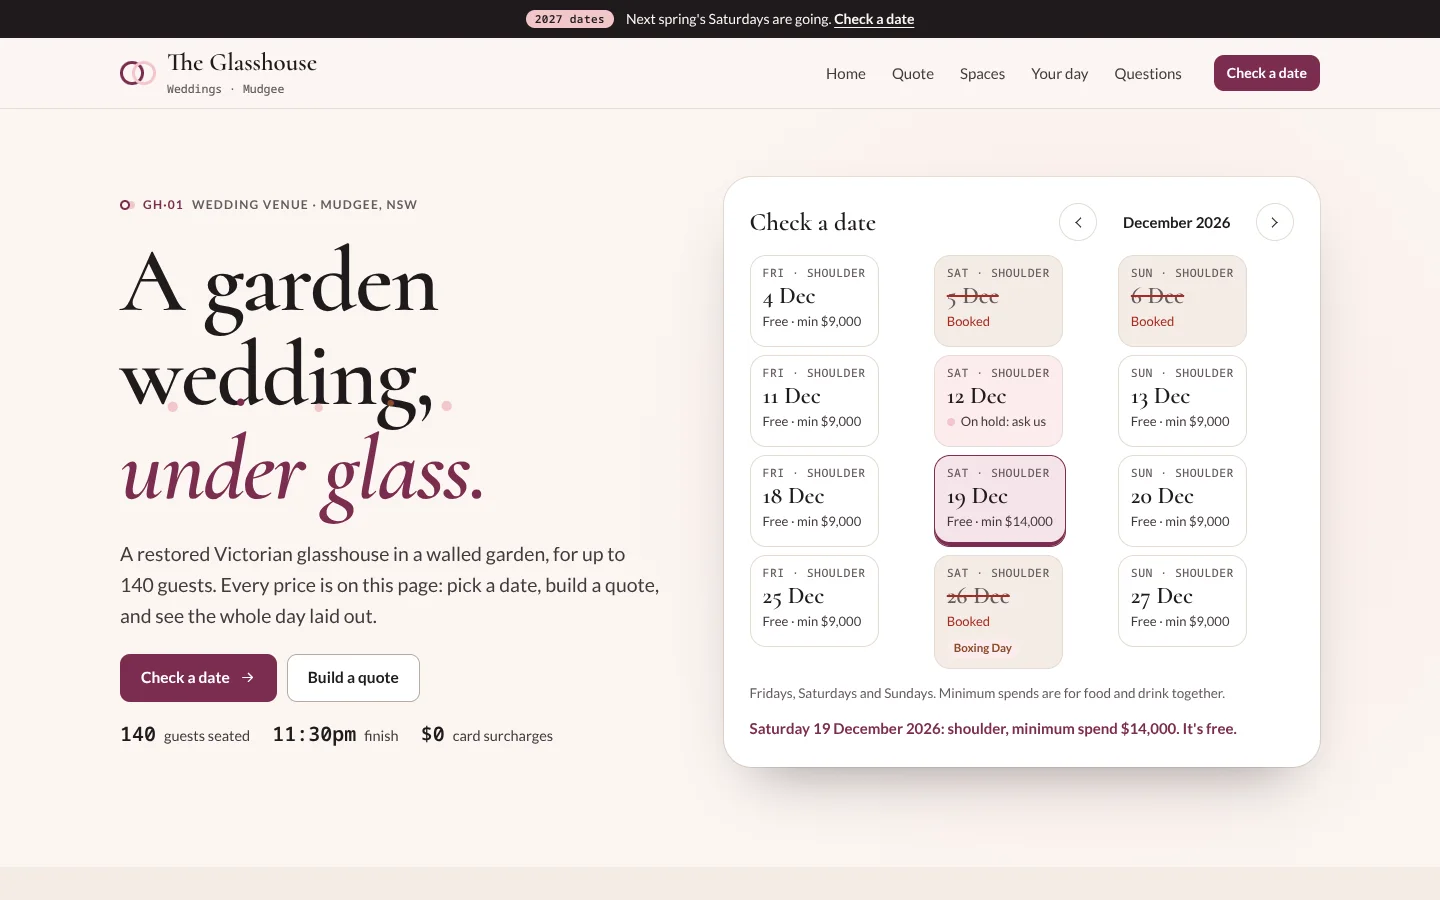Click the 2027 dates badge

(570, 19)
